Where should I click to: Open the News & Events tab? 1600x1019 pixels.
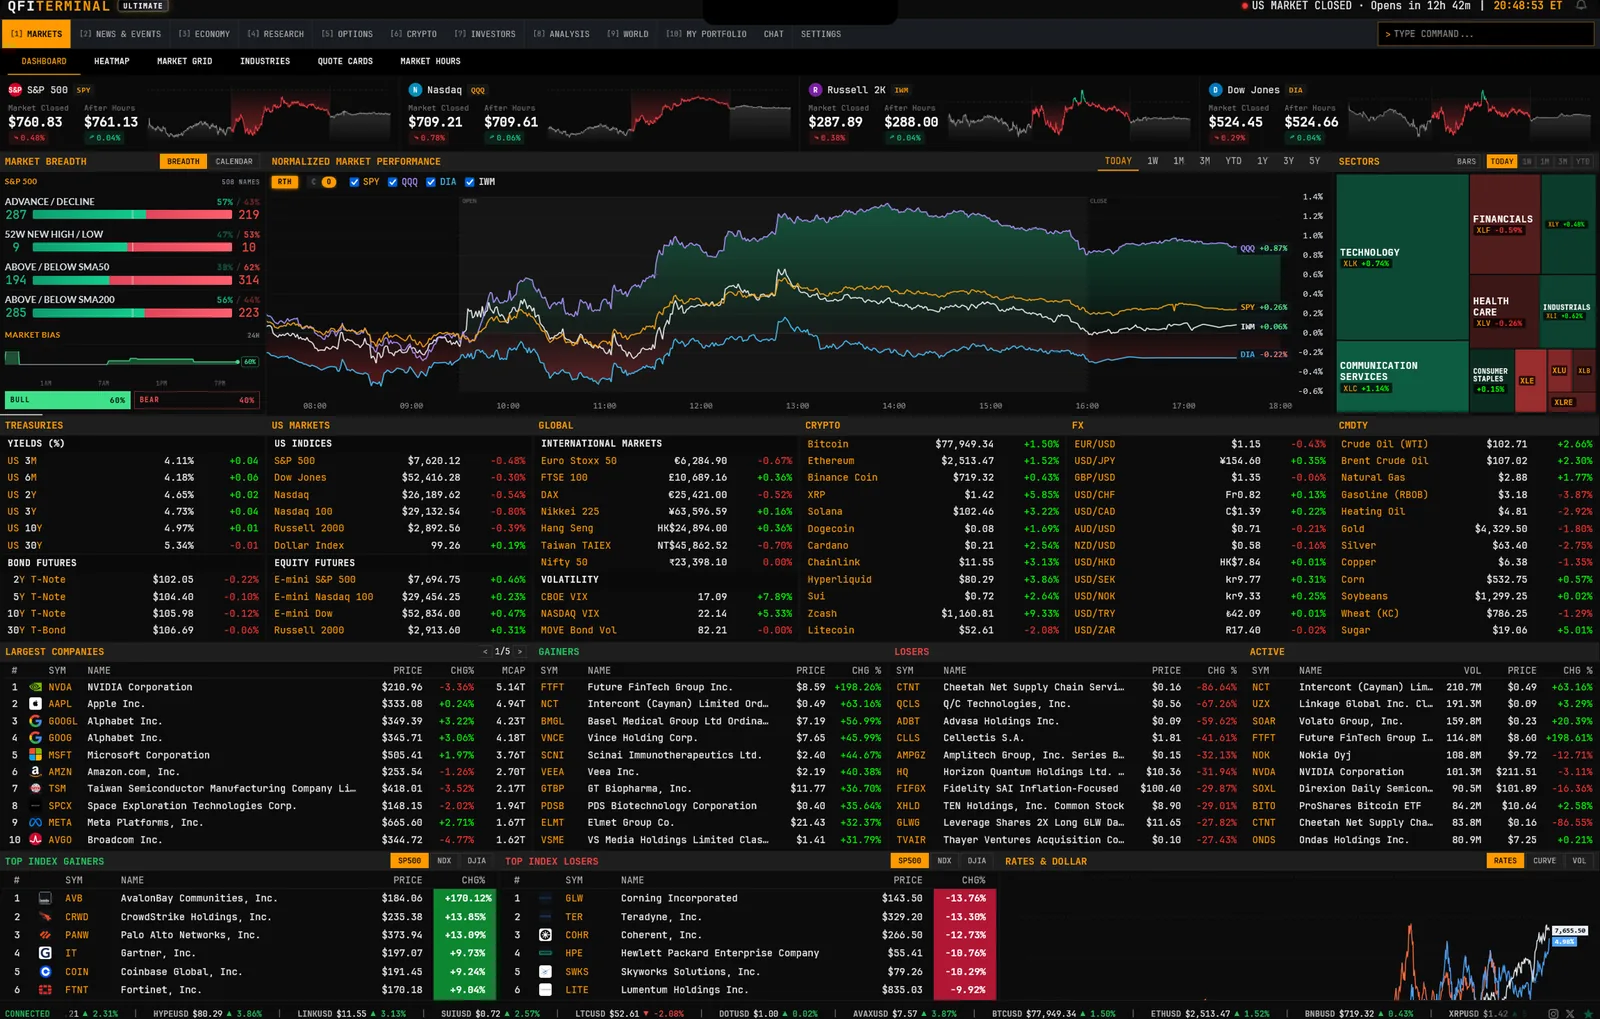pos(120,34)
